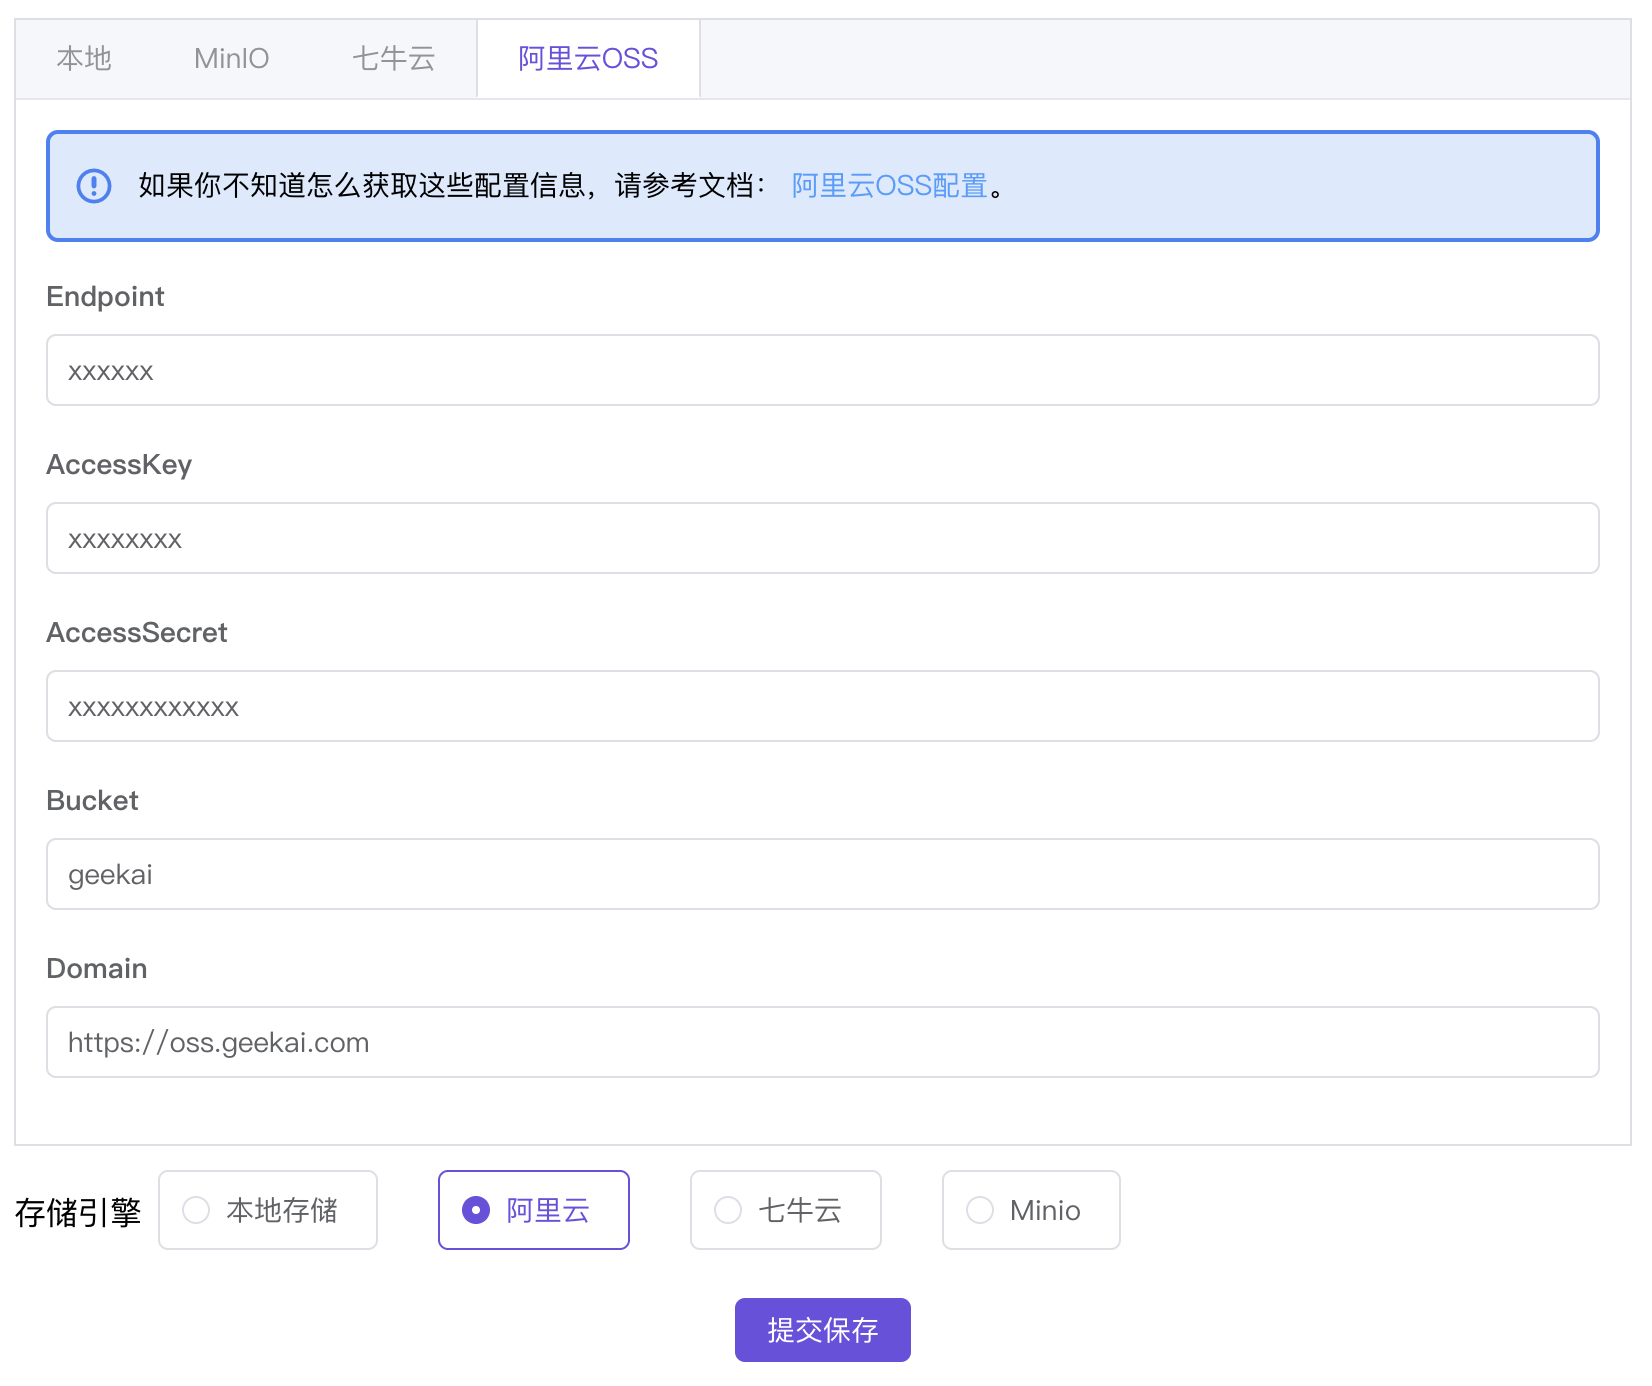This screenshot has width=1652, height=1386.
Task: Select the Minio storage engine radio
Action: 1031,1210
